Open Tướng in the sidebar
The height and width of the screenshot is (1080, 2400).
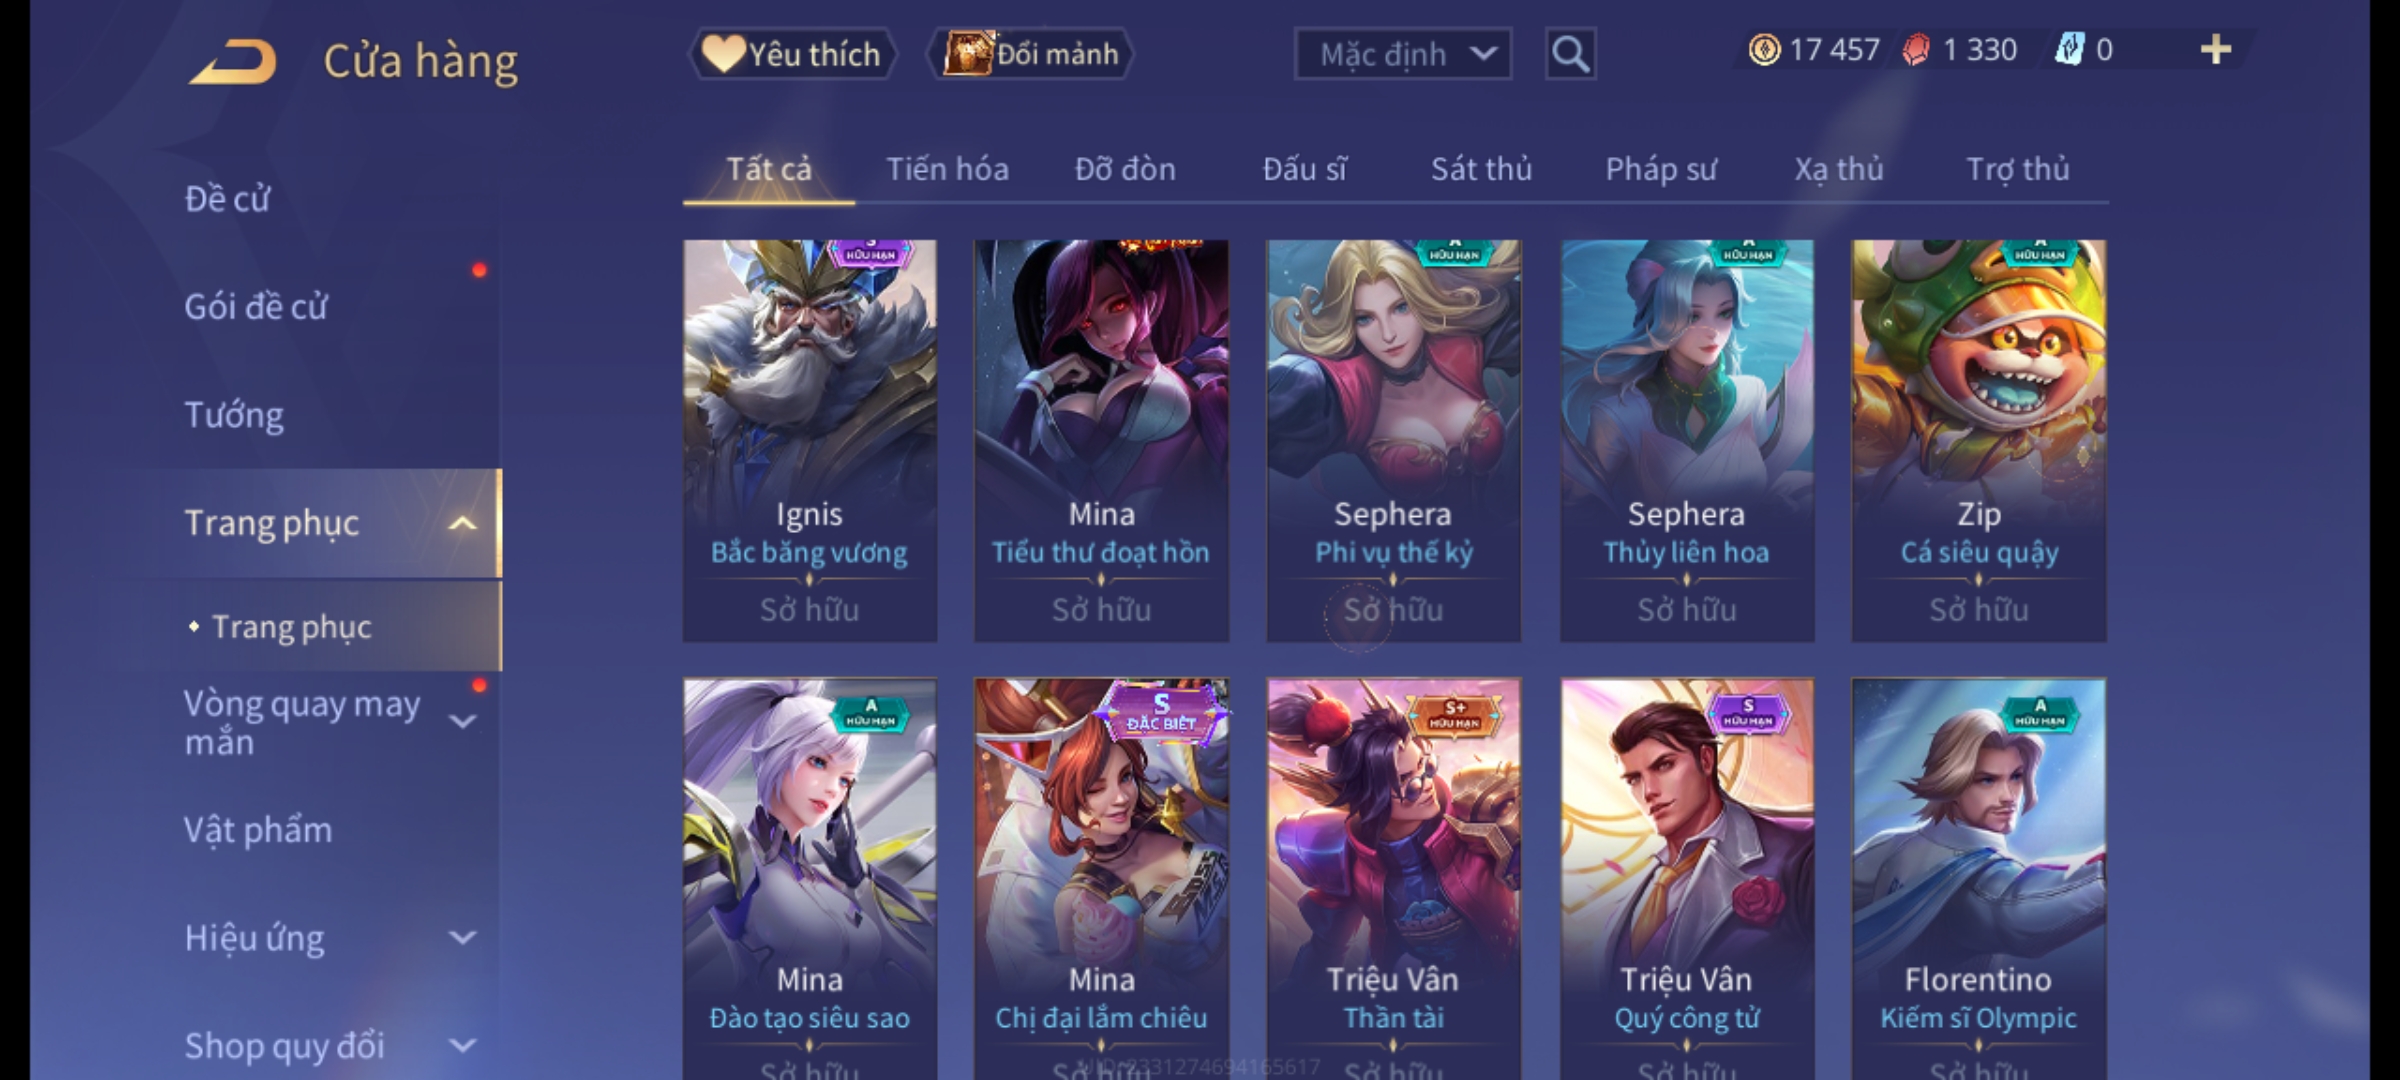(234, 415)
